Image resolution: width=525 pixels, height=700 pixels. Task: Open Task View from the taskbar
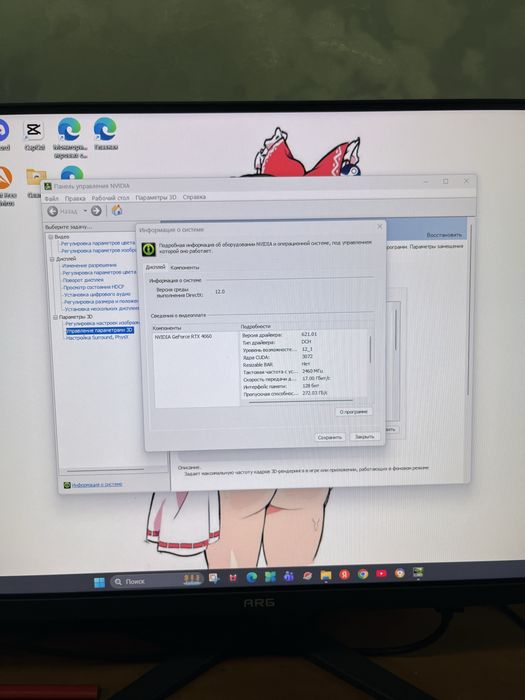click(x=214, y=578)
